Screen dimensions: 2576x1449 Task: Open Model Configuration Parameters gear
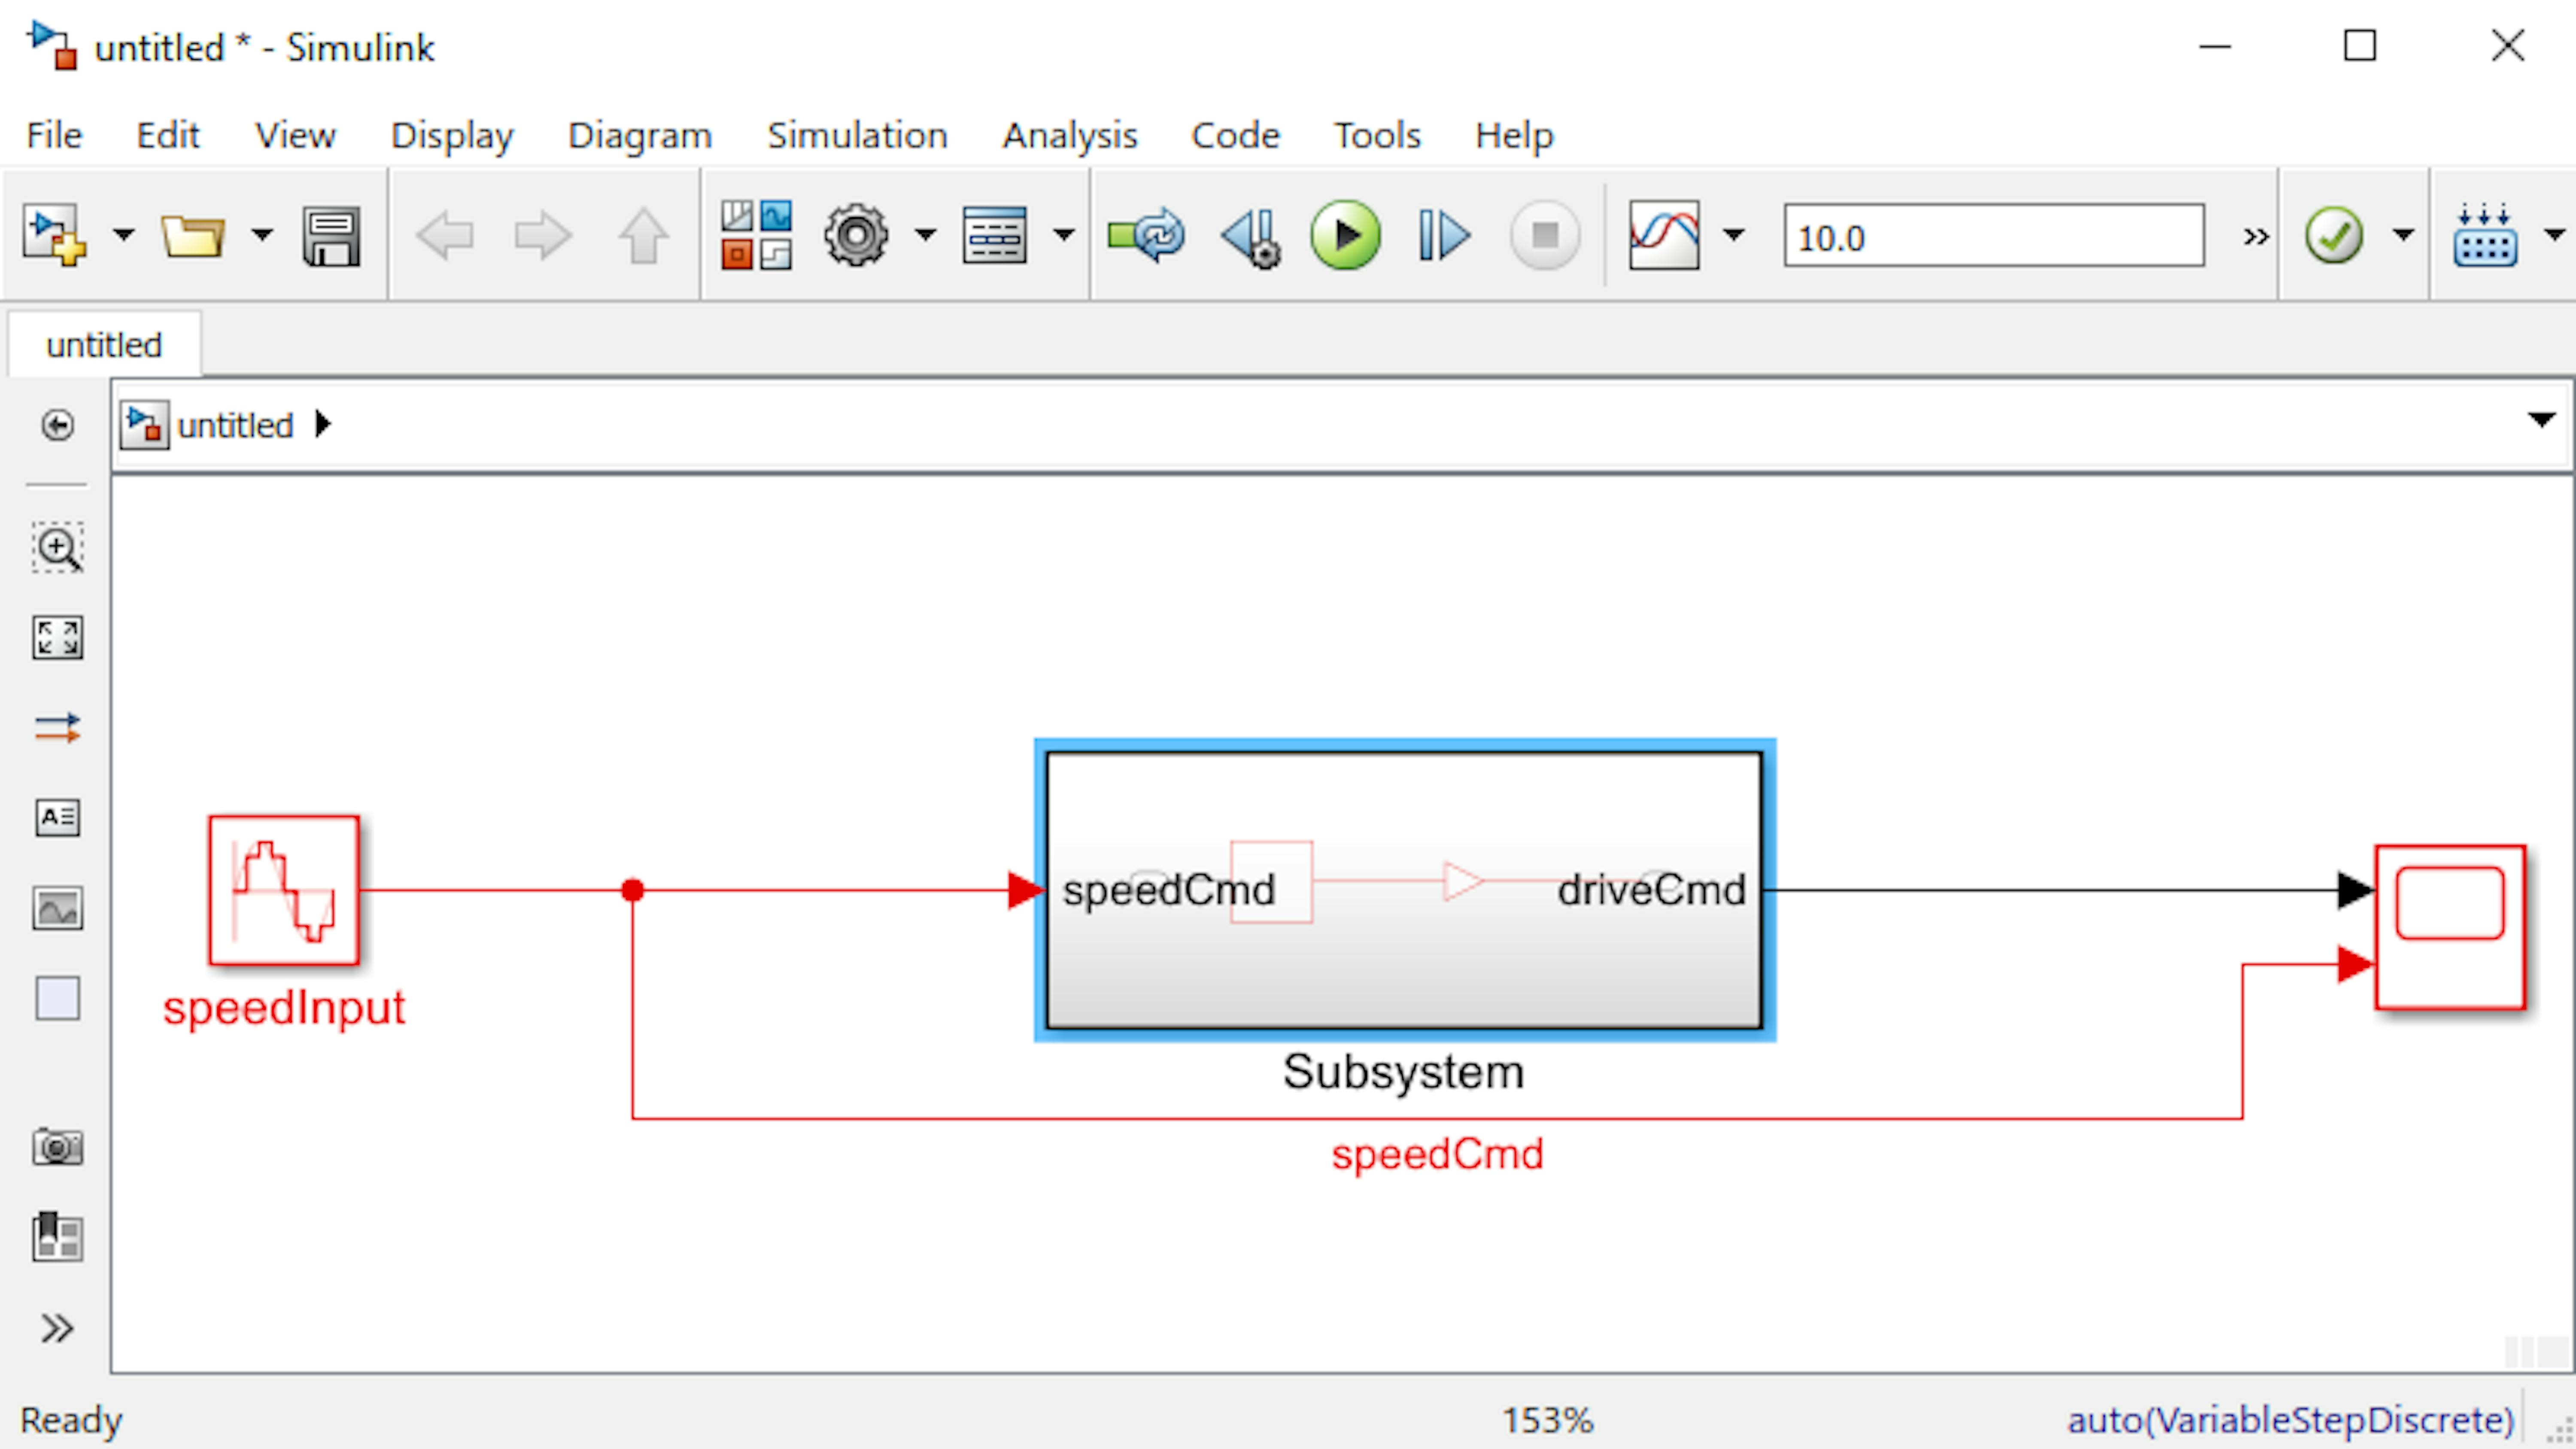(856, 236)
